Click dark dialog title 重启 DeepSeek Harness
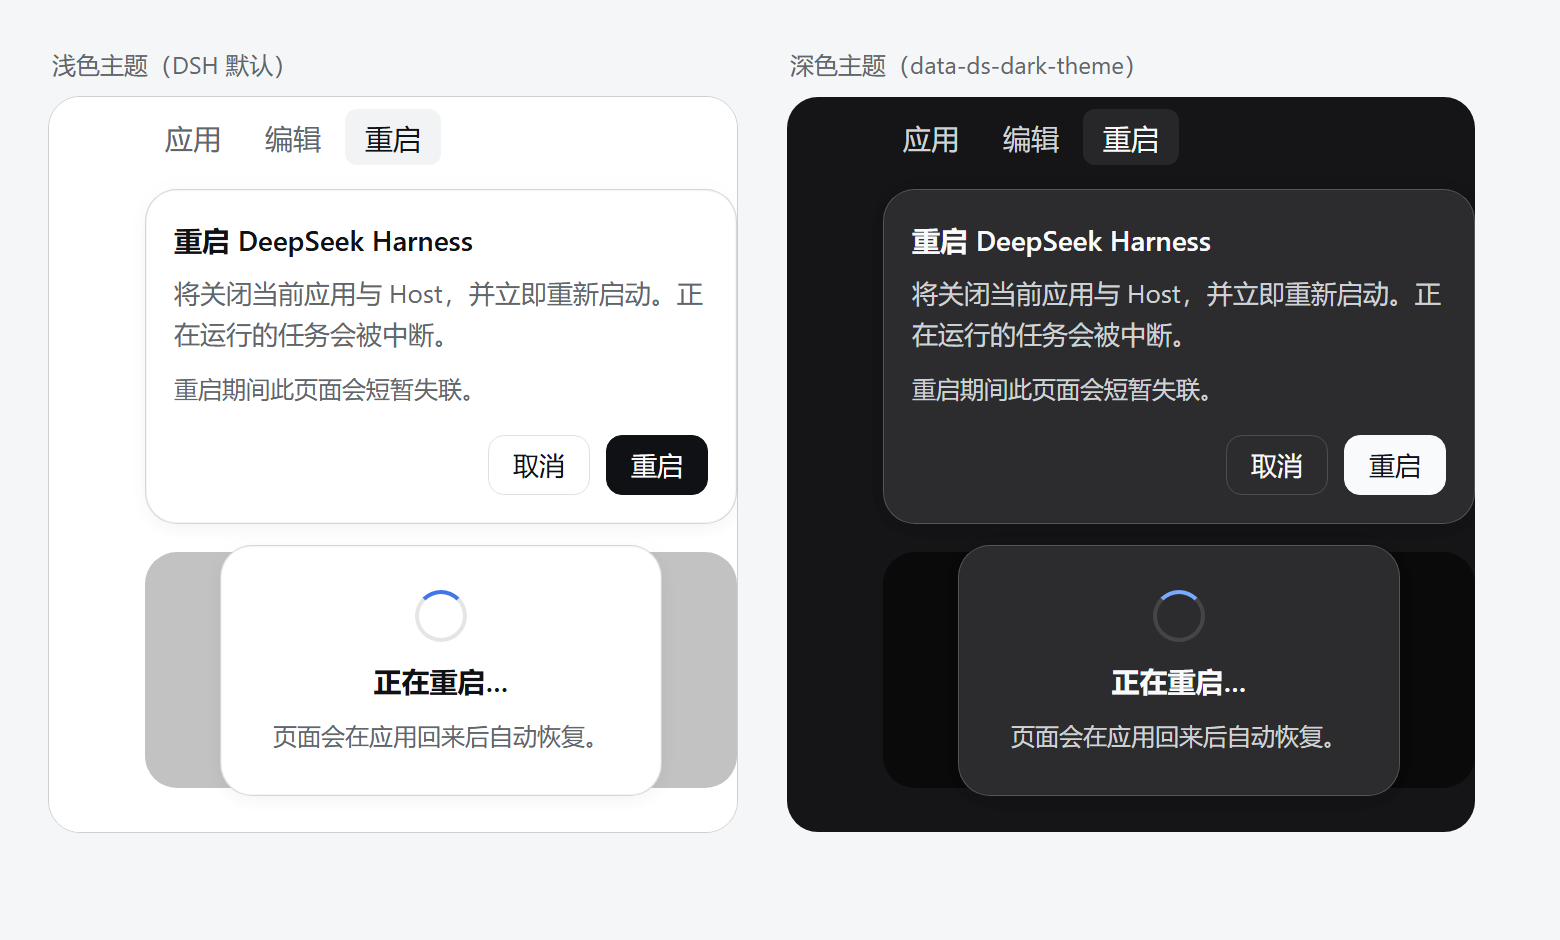This screenshot has height=940, width=1560. pyautogui.click(x=1061, y=242)
